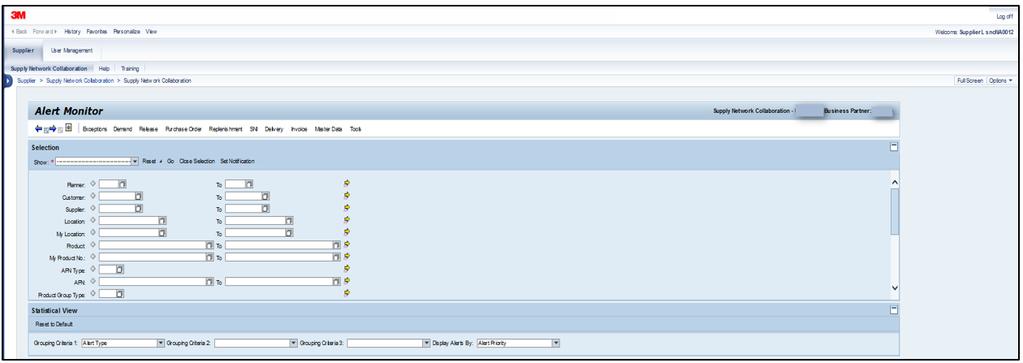This screenshot has width=1023, height=363.
Task: Open value help for Product To field
Action: (x=337, y=245)
